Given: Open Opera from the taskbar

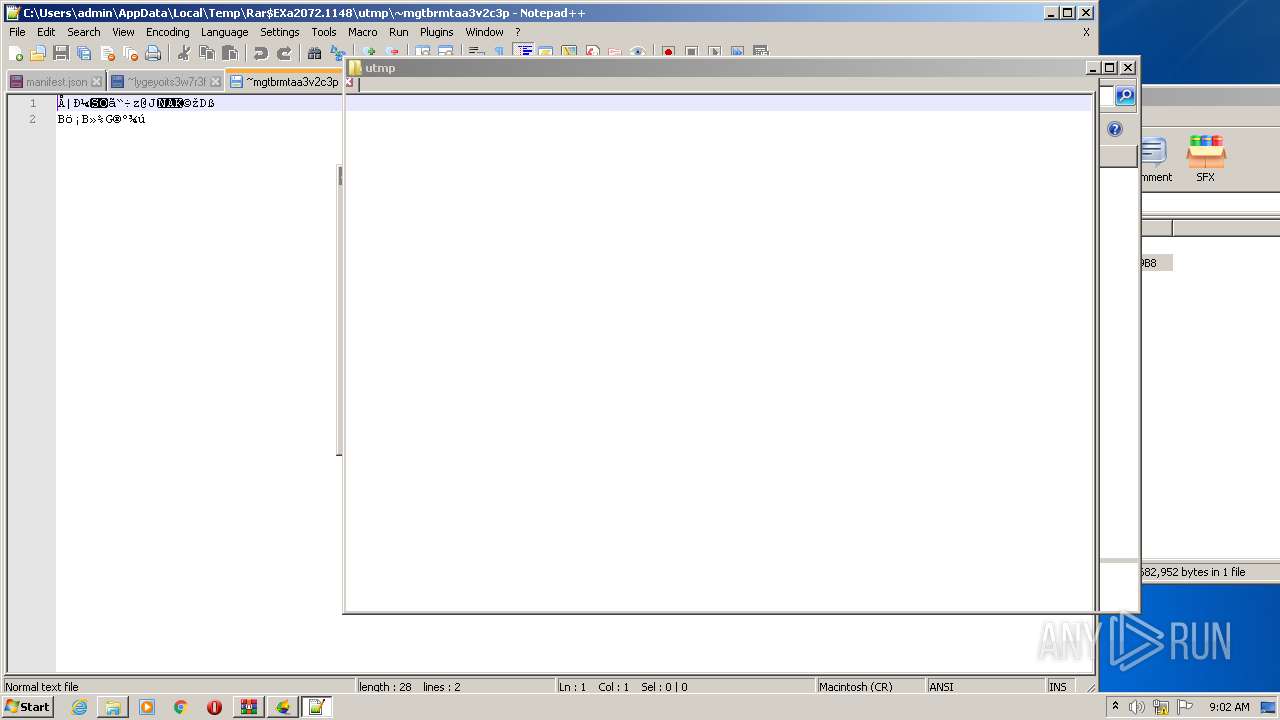Looking at the screenshot, I should pyautogui.click(x=214, y=707).
